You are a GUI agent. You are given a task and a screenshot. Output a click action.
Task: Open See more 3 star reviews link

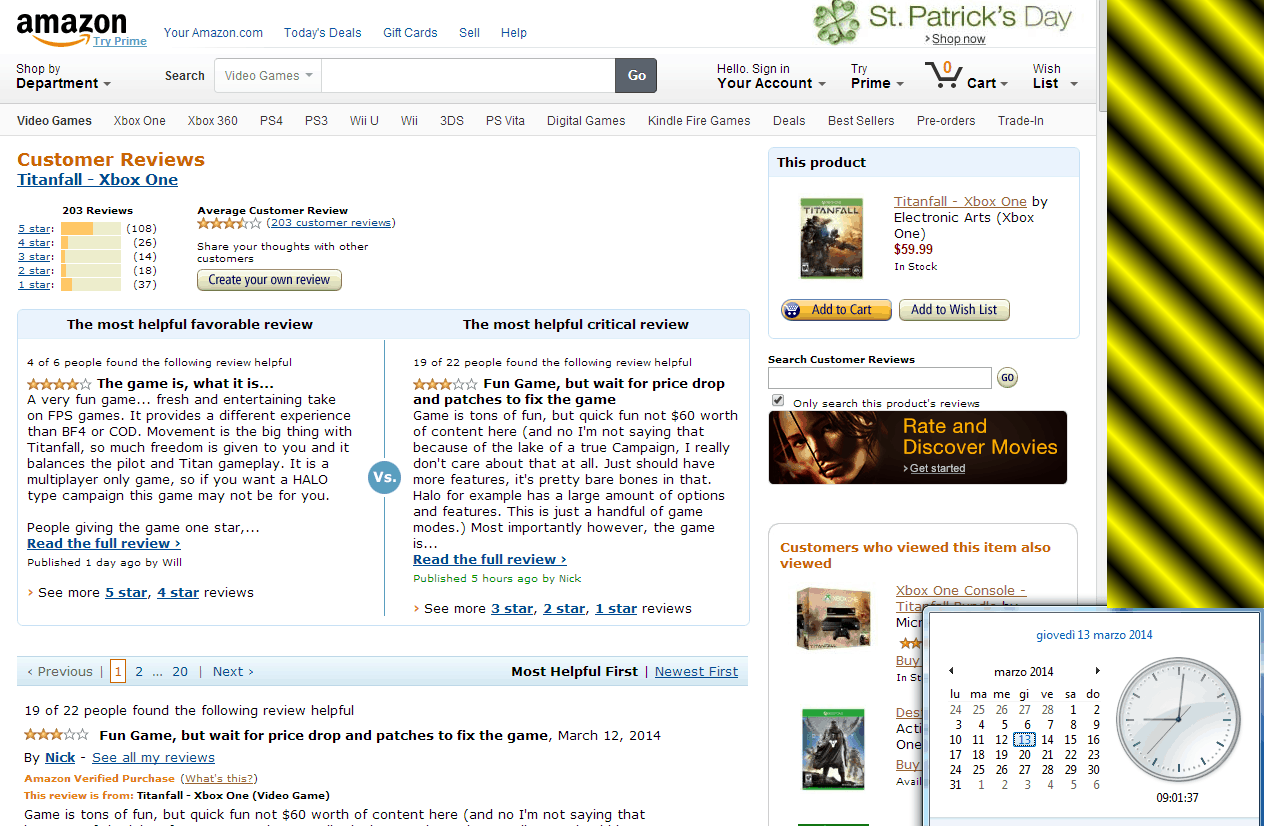coord(511,609)
